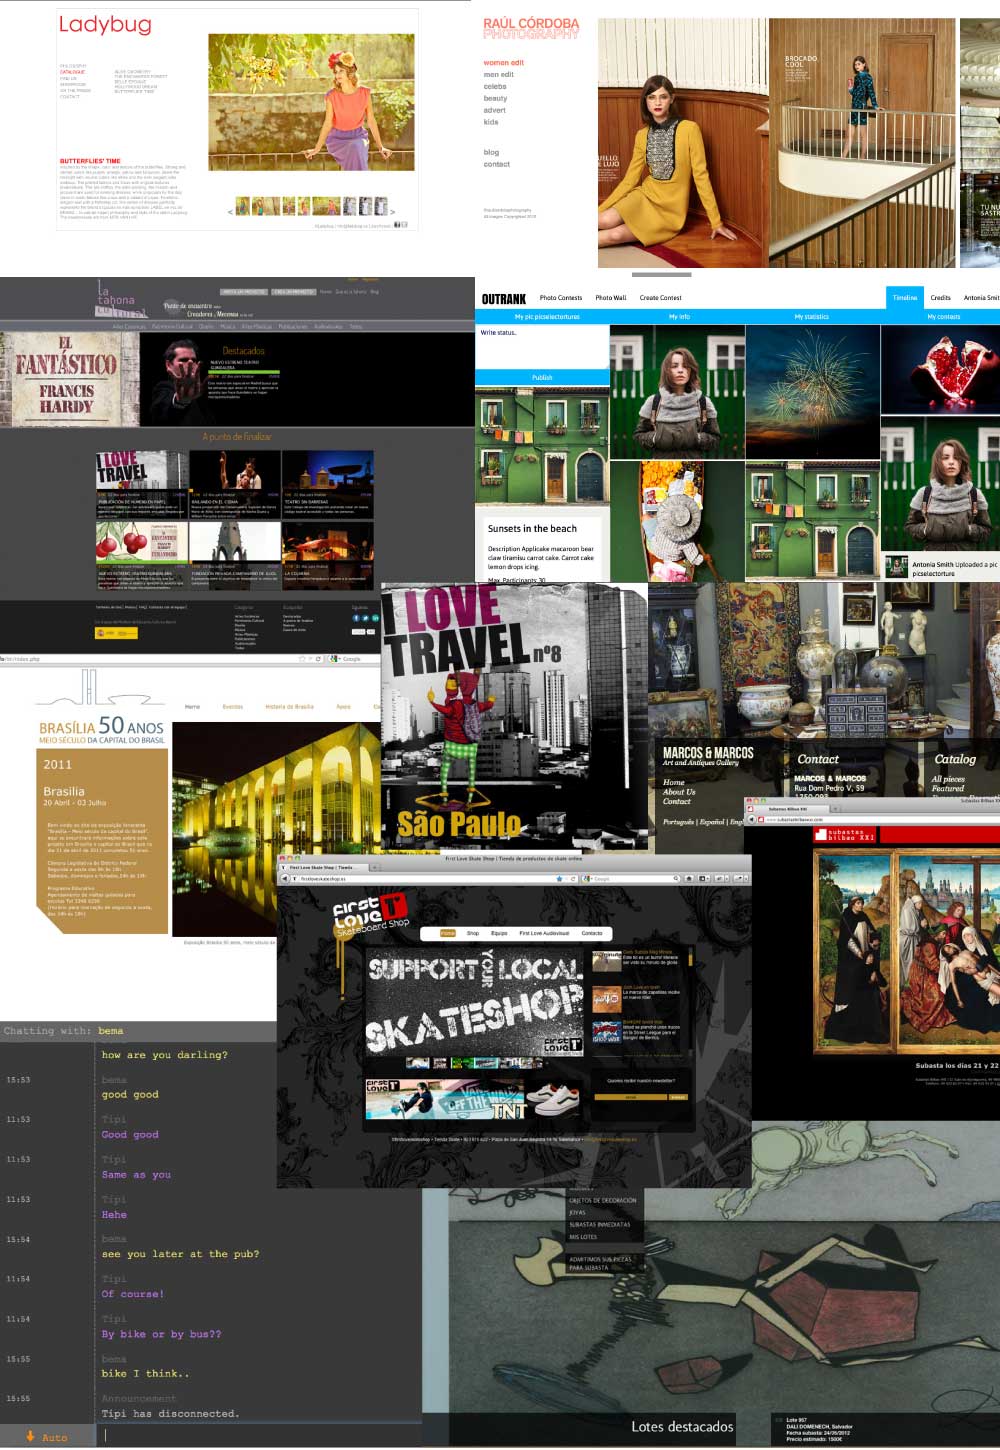Open 'men edit' on Raúl Córdoba site

[x=498, y=75]
